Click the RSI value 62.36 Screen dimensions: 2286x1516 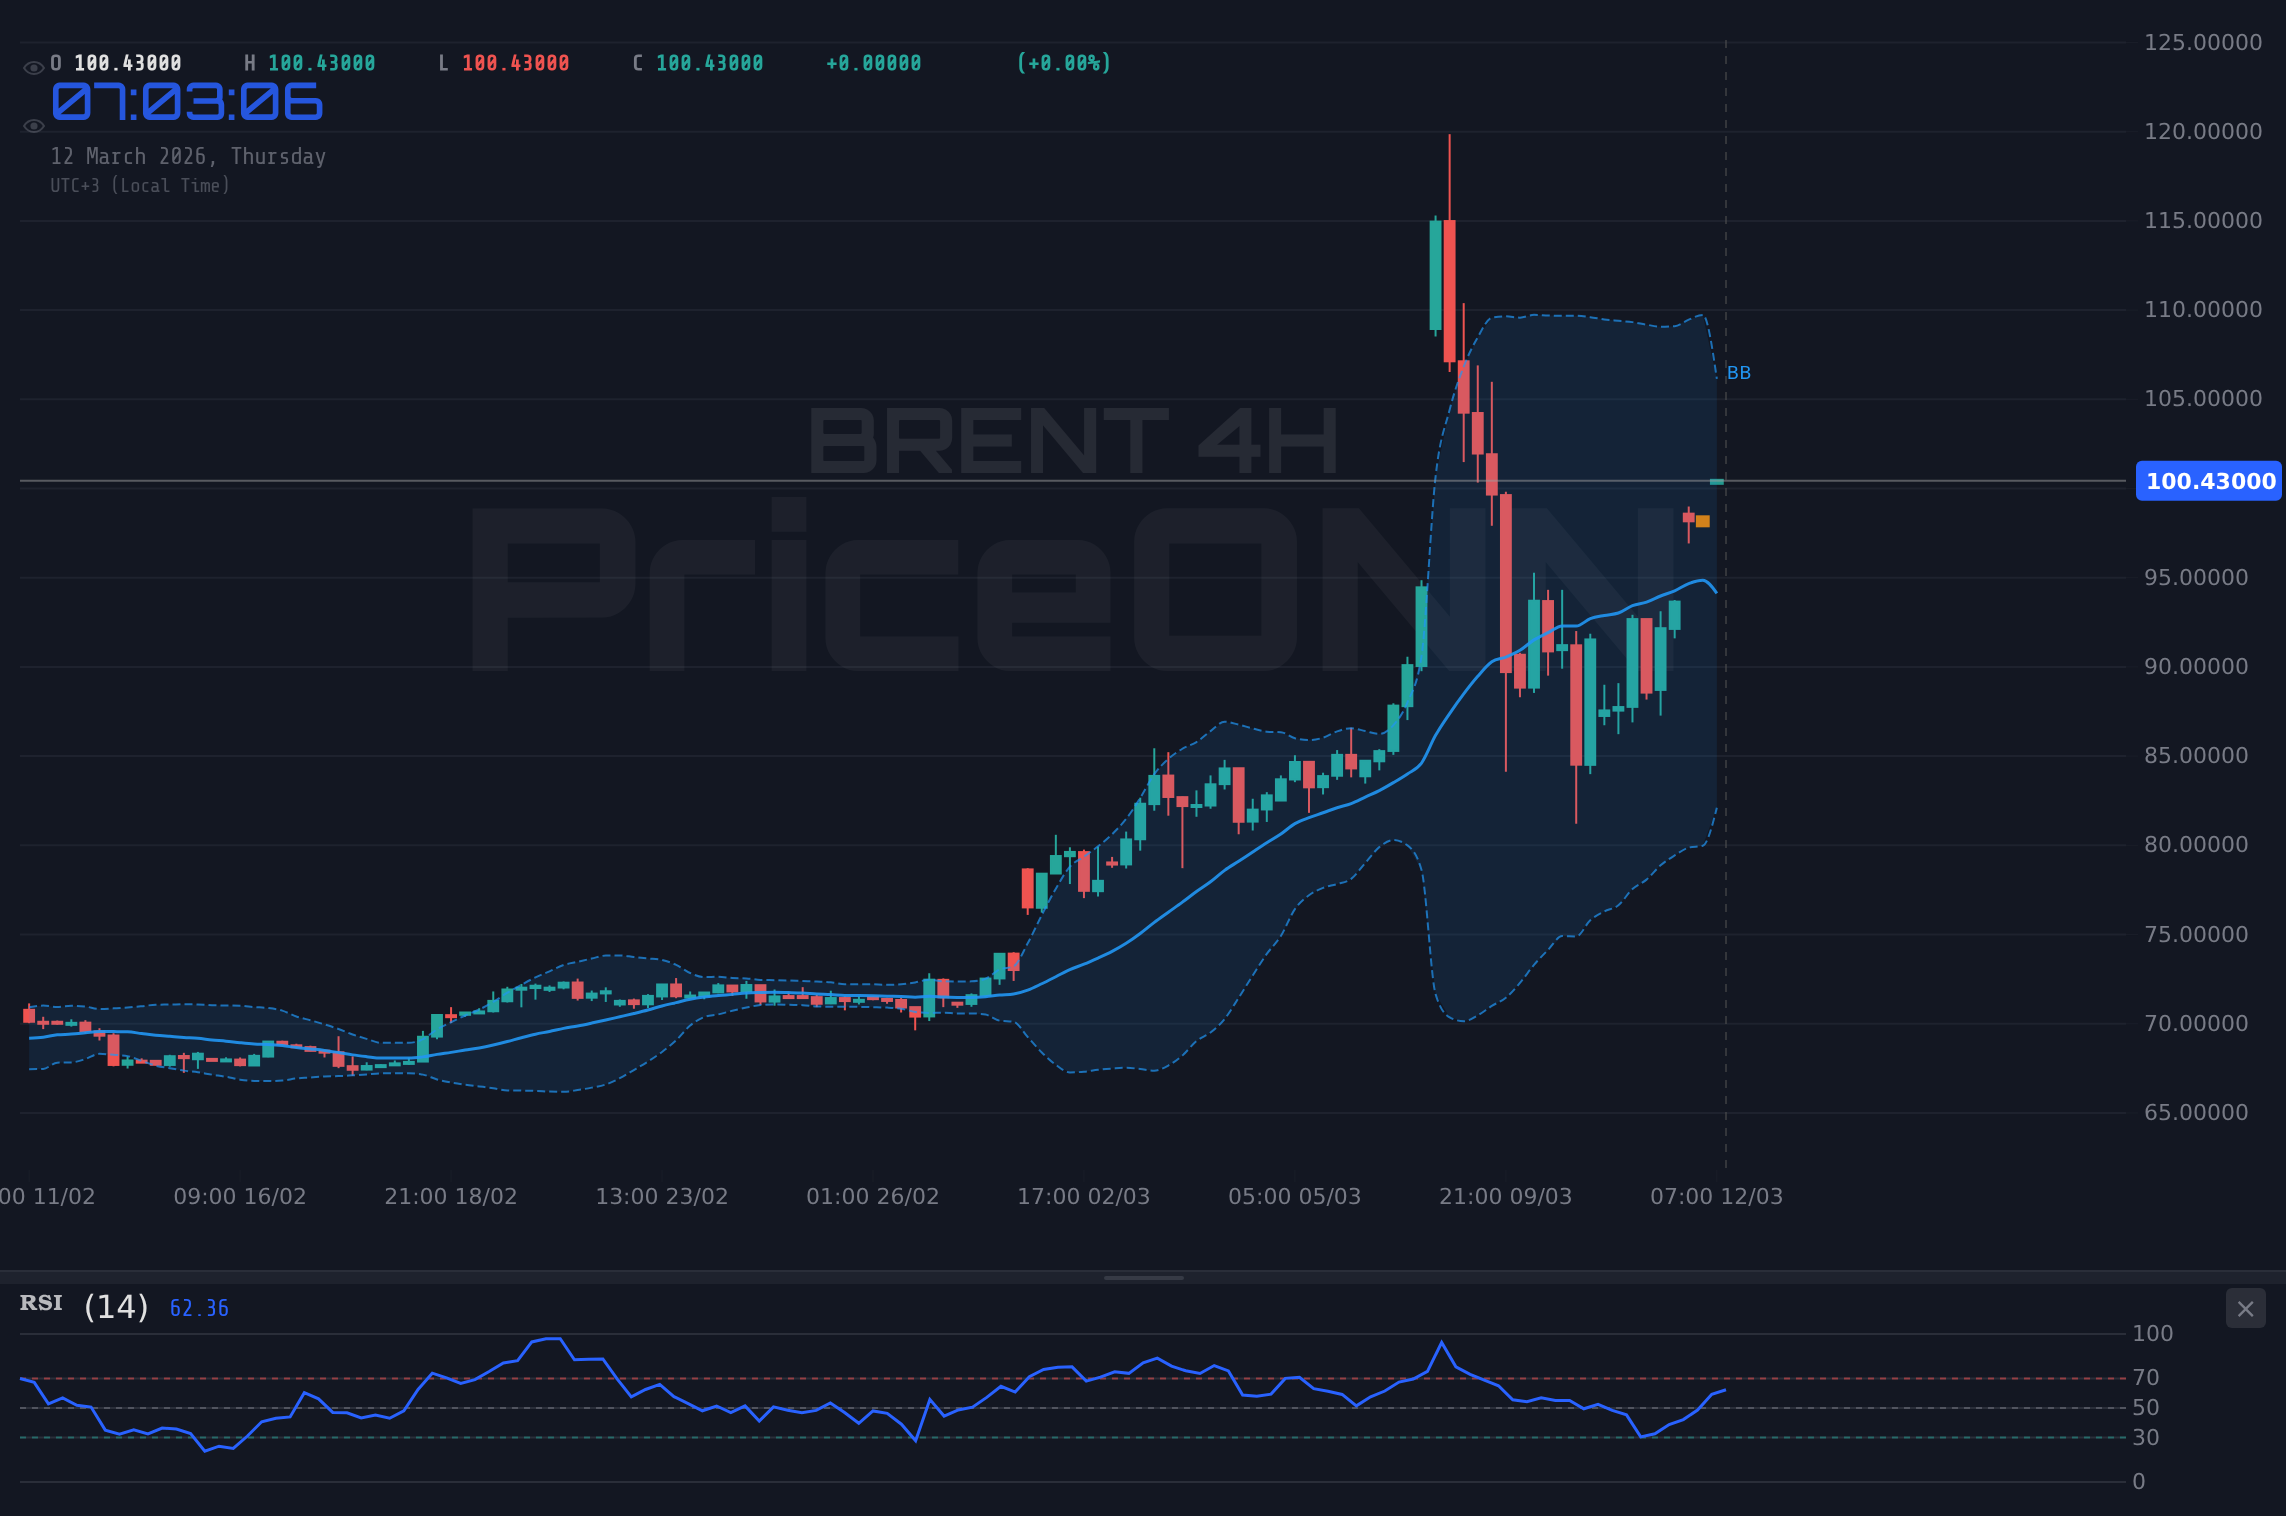coord(199,1309)
